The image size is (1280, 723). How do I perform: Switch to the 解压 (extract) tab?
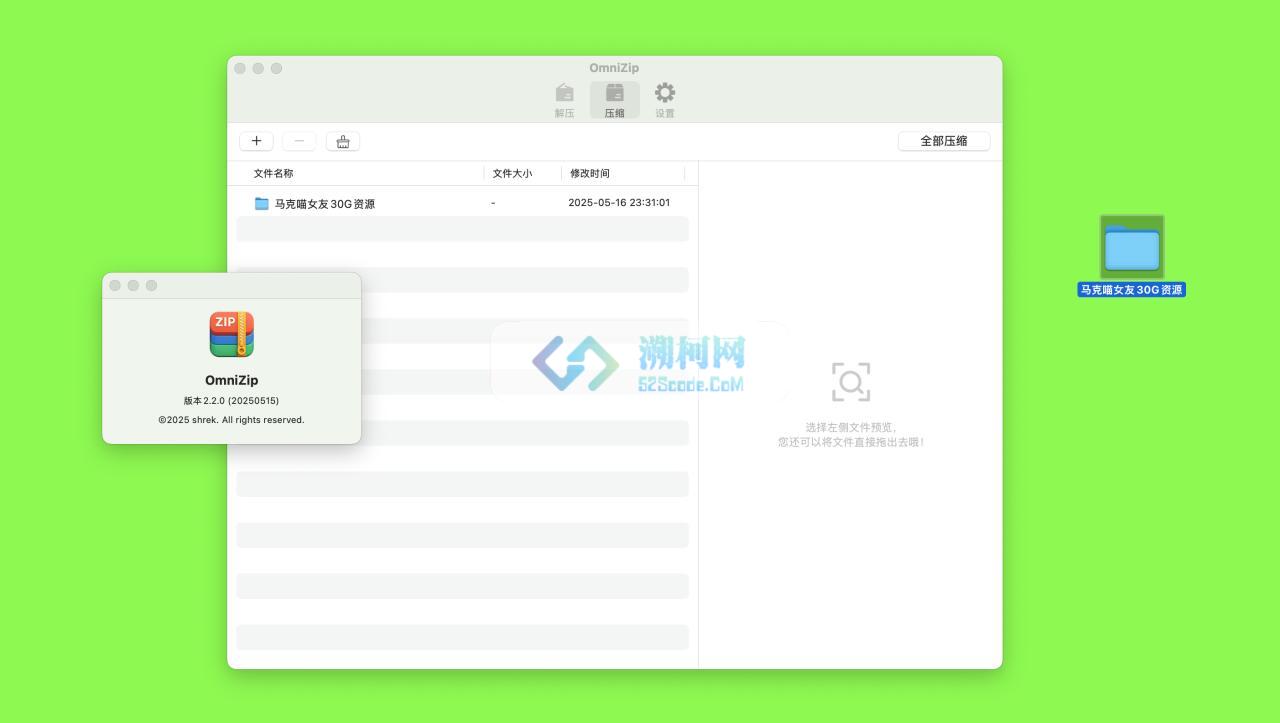(x=564, y=100)
